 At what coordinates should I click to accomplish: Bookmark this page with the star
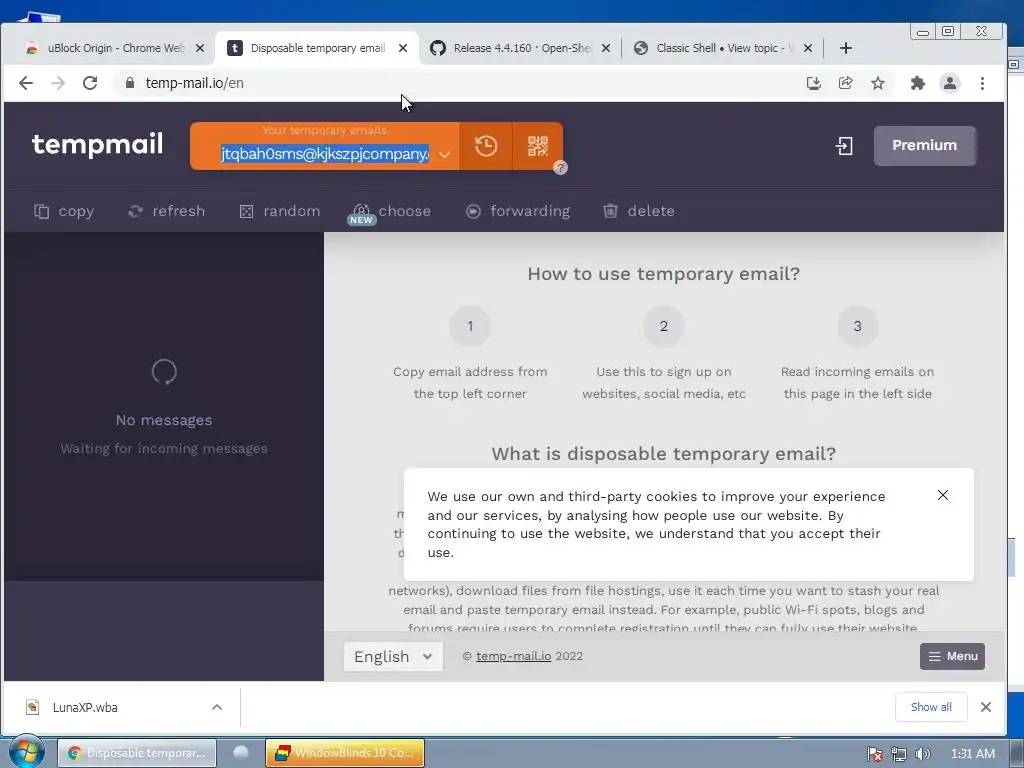(x=878, y=83)
